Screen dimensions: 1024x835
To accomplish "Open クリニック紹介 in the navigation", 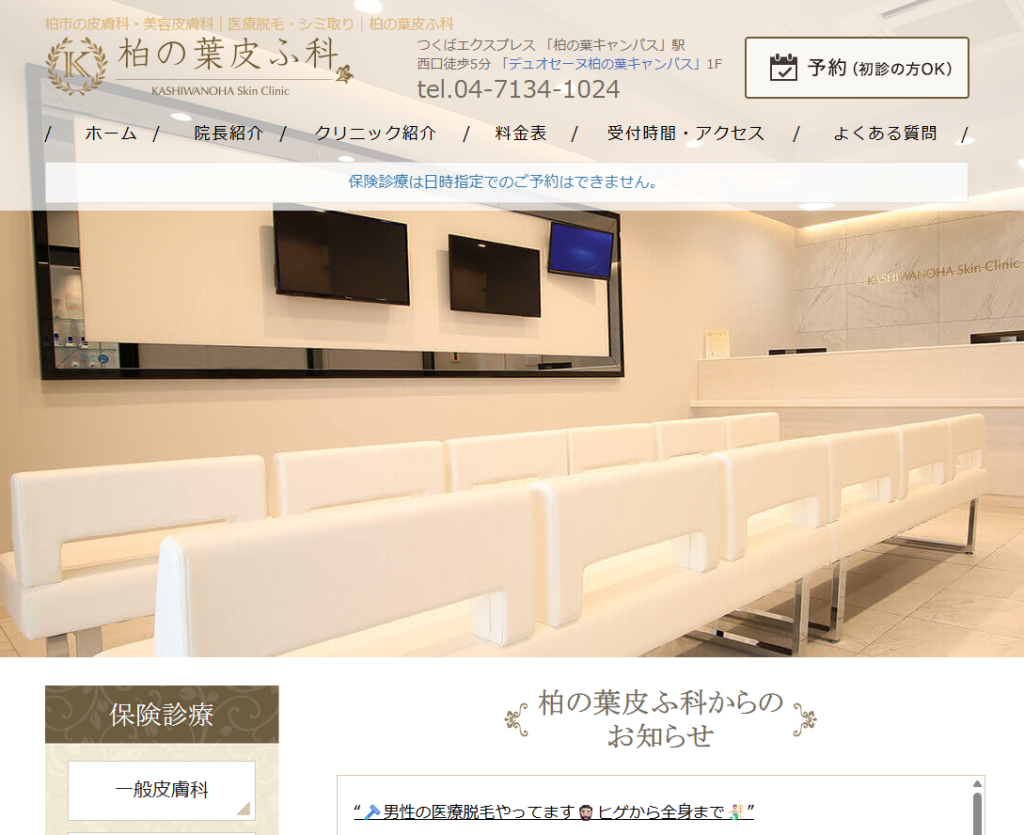I will 375,134.
